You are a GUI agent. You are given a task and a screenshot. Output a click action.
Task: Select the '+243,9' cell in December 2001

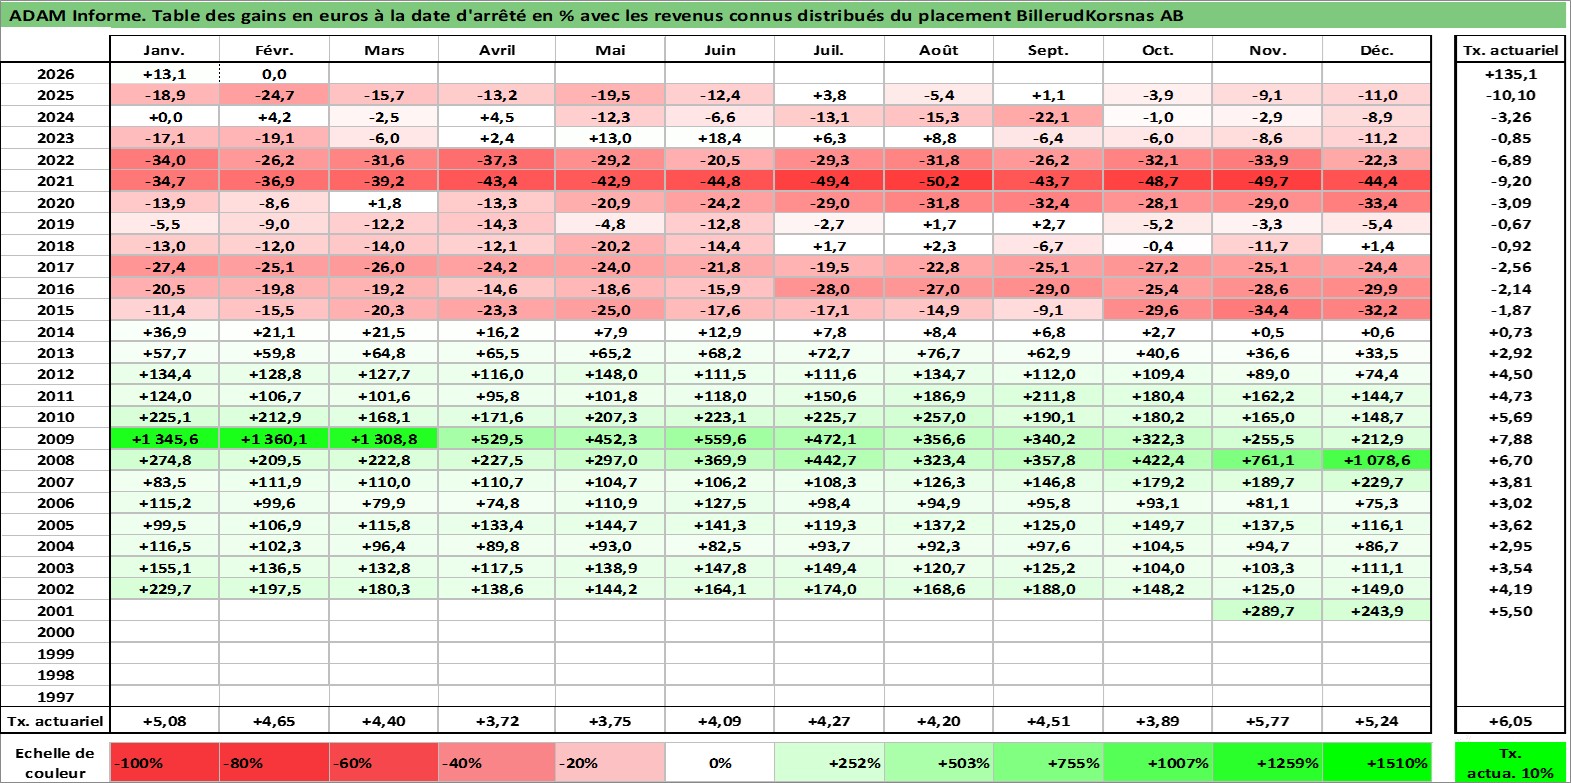point(1377,611)
